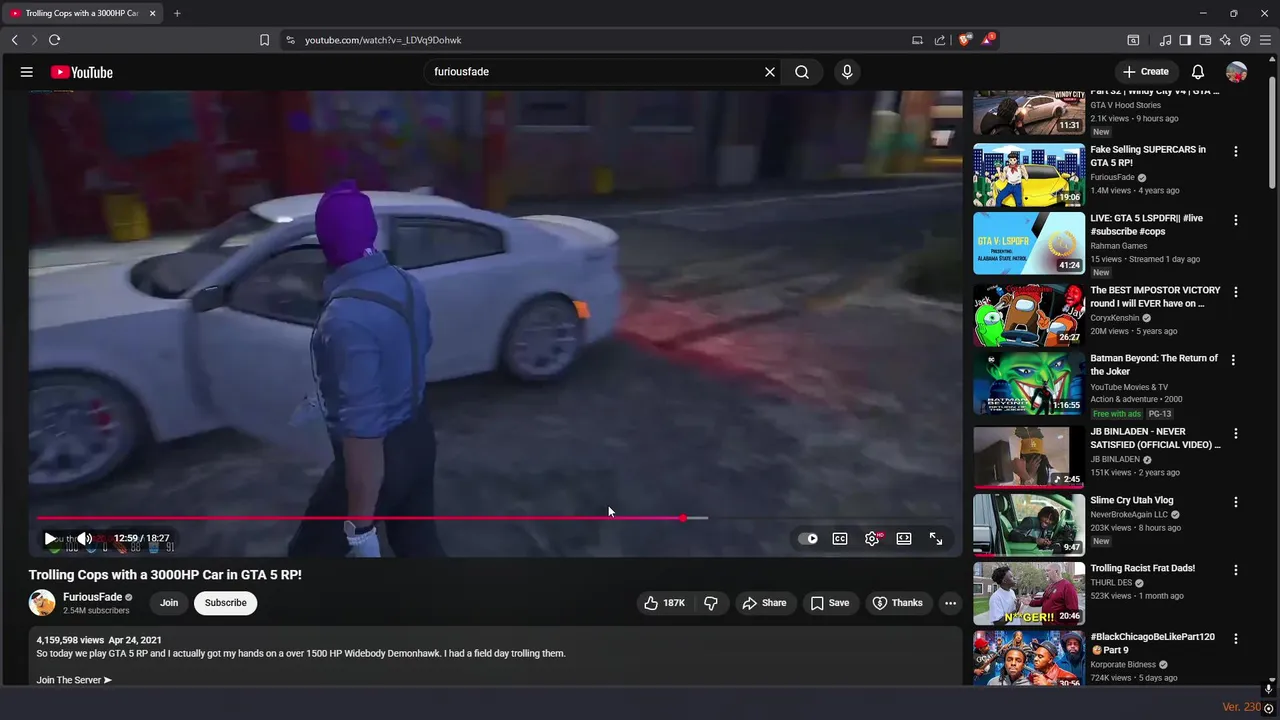
Task: Open the 'Join The Server' description line
Action: point(74,680)
